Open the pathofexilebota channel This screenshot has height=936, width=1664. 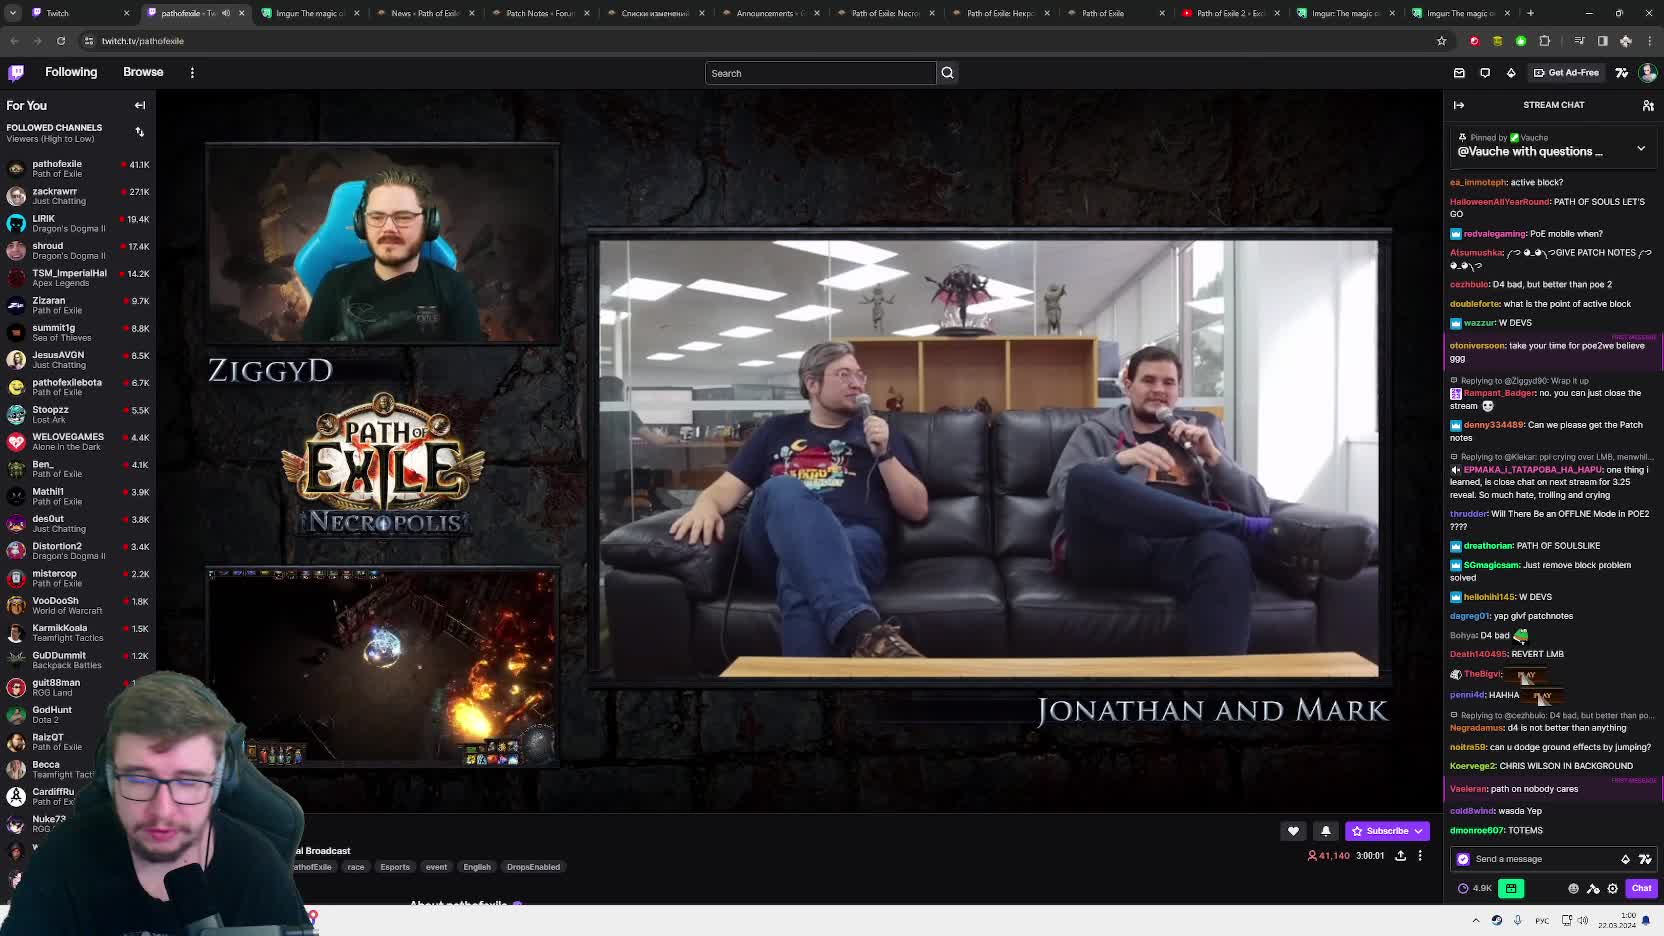pos(77,387)
